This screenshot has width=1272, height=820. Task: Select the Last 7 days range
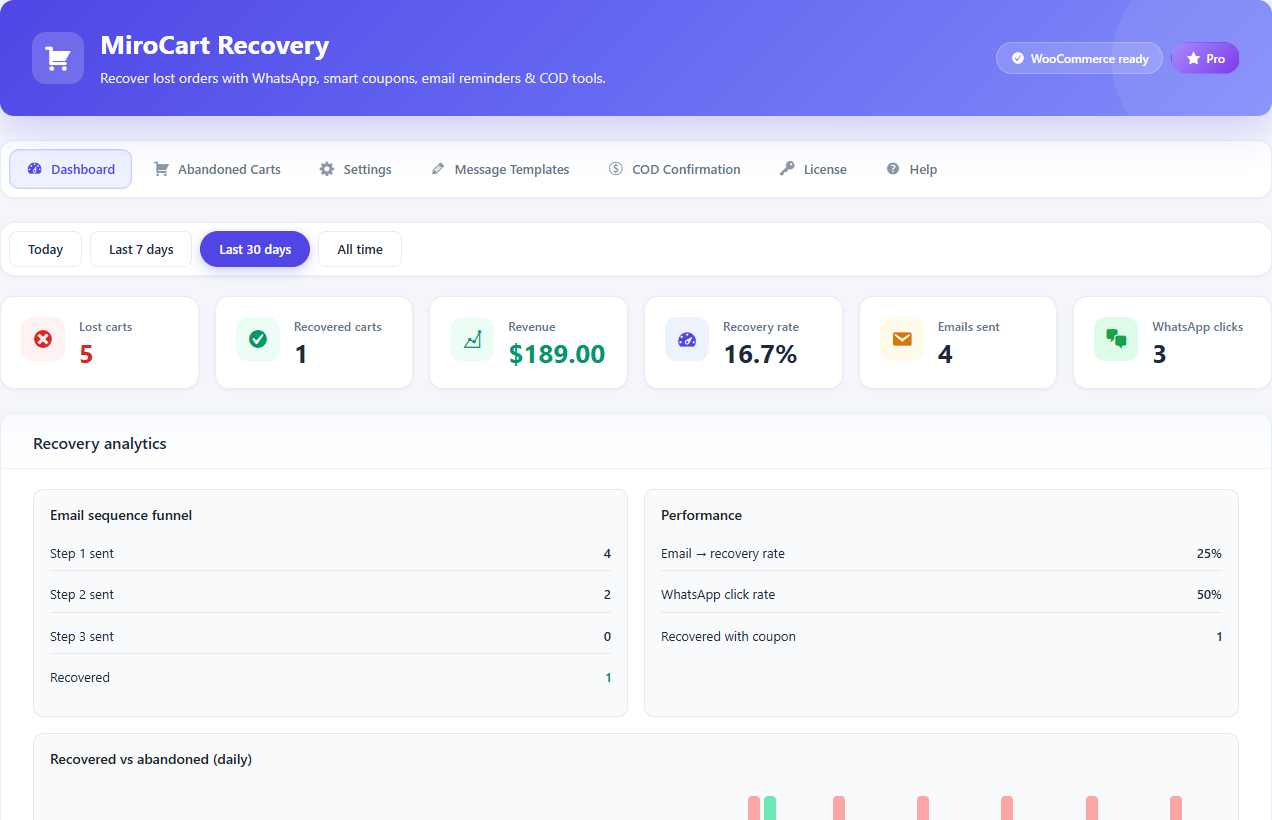pos(141,249)
